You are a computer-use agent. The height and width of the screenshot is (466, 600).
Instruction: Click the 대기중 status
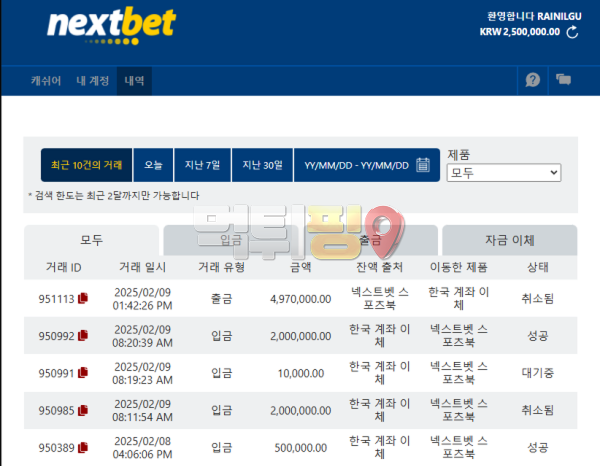538,373
